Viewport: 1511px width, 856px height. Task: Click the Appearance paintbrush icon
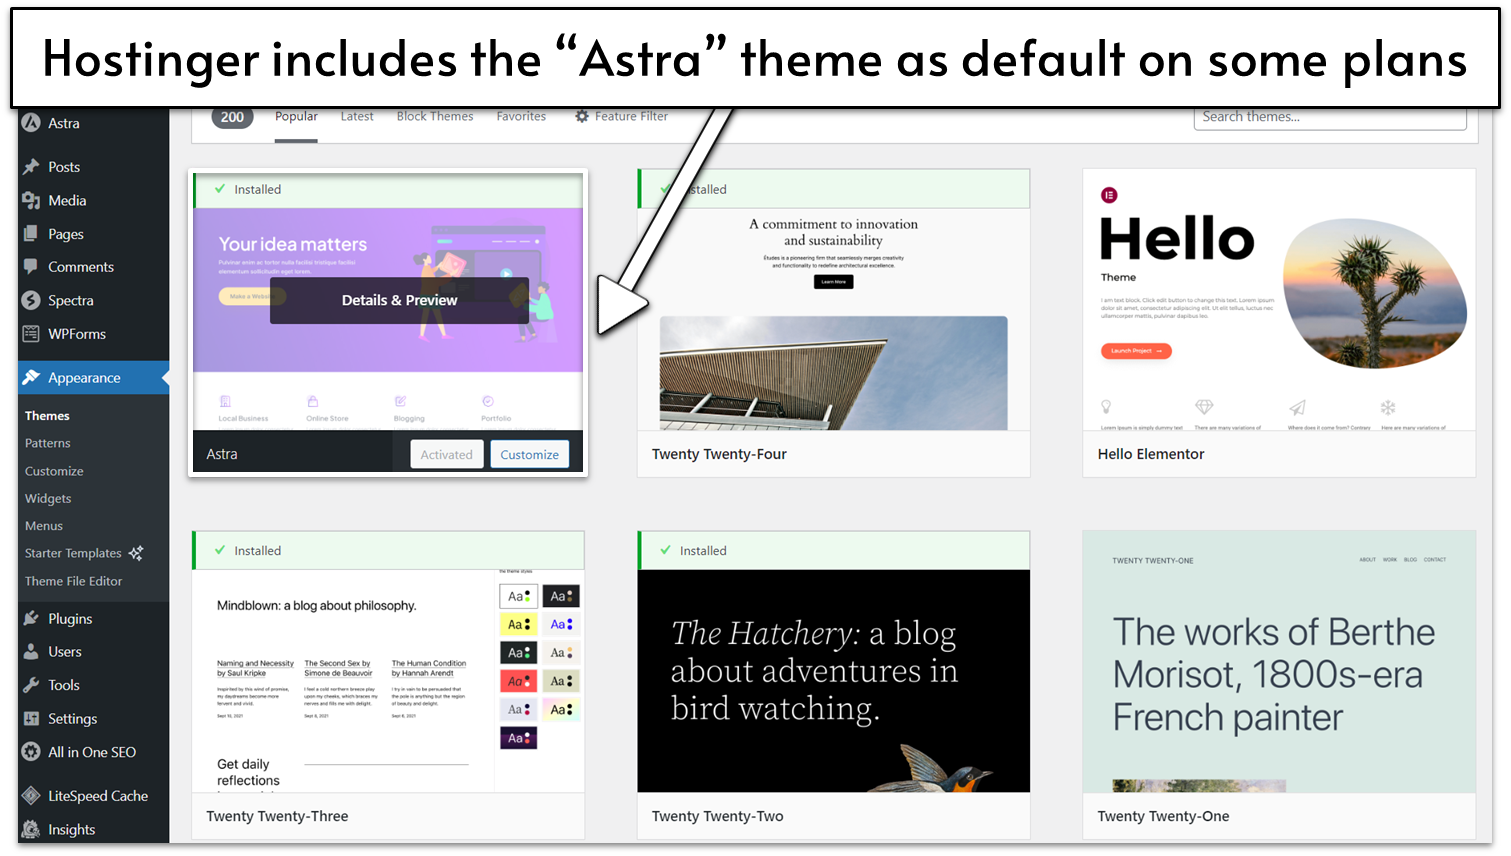tap(31, 377)
